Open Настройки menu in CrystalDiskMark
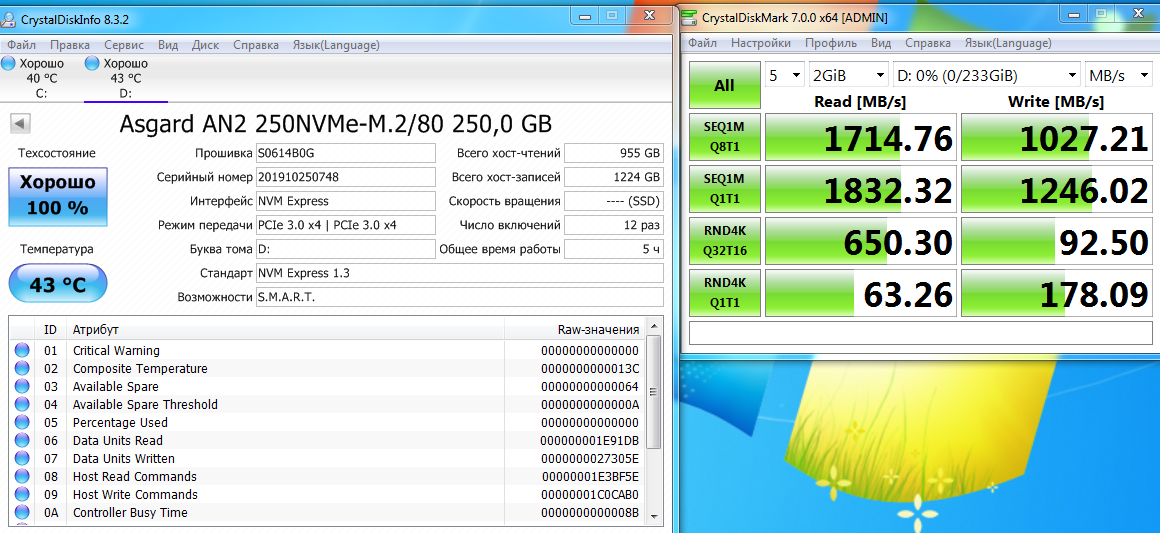 point(761,43)
